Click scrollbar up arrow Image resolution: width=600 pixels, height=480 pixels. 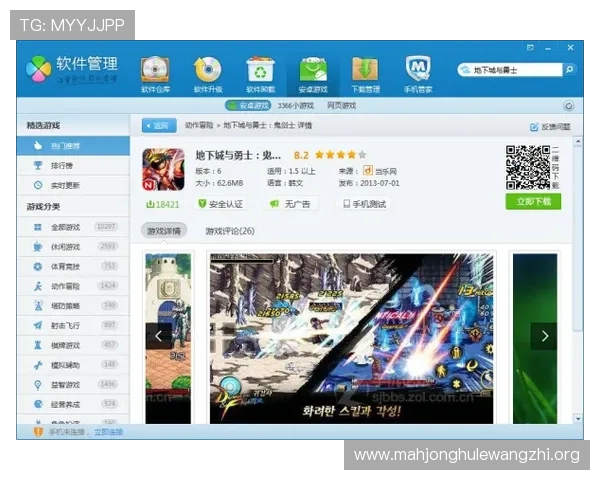pyautogui.click(x=578, y=141)
